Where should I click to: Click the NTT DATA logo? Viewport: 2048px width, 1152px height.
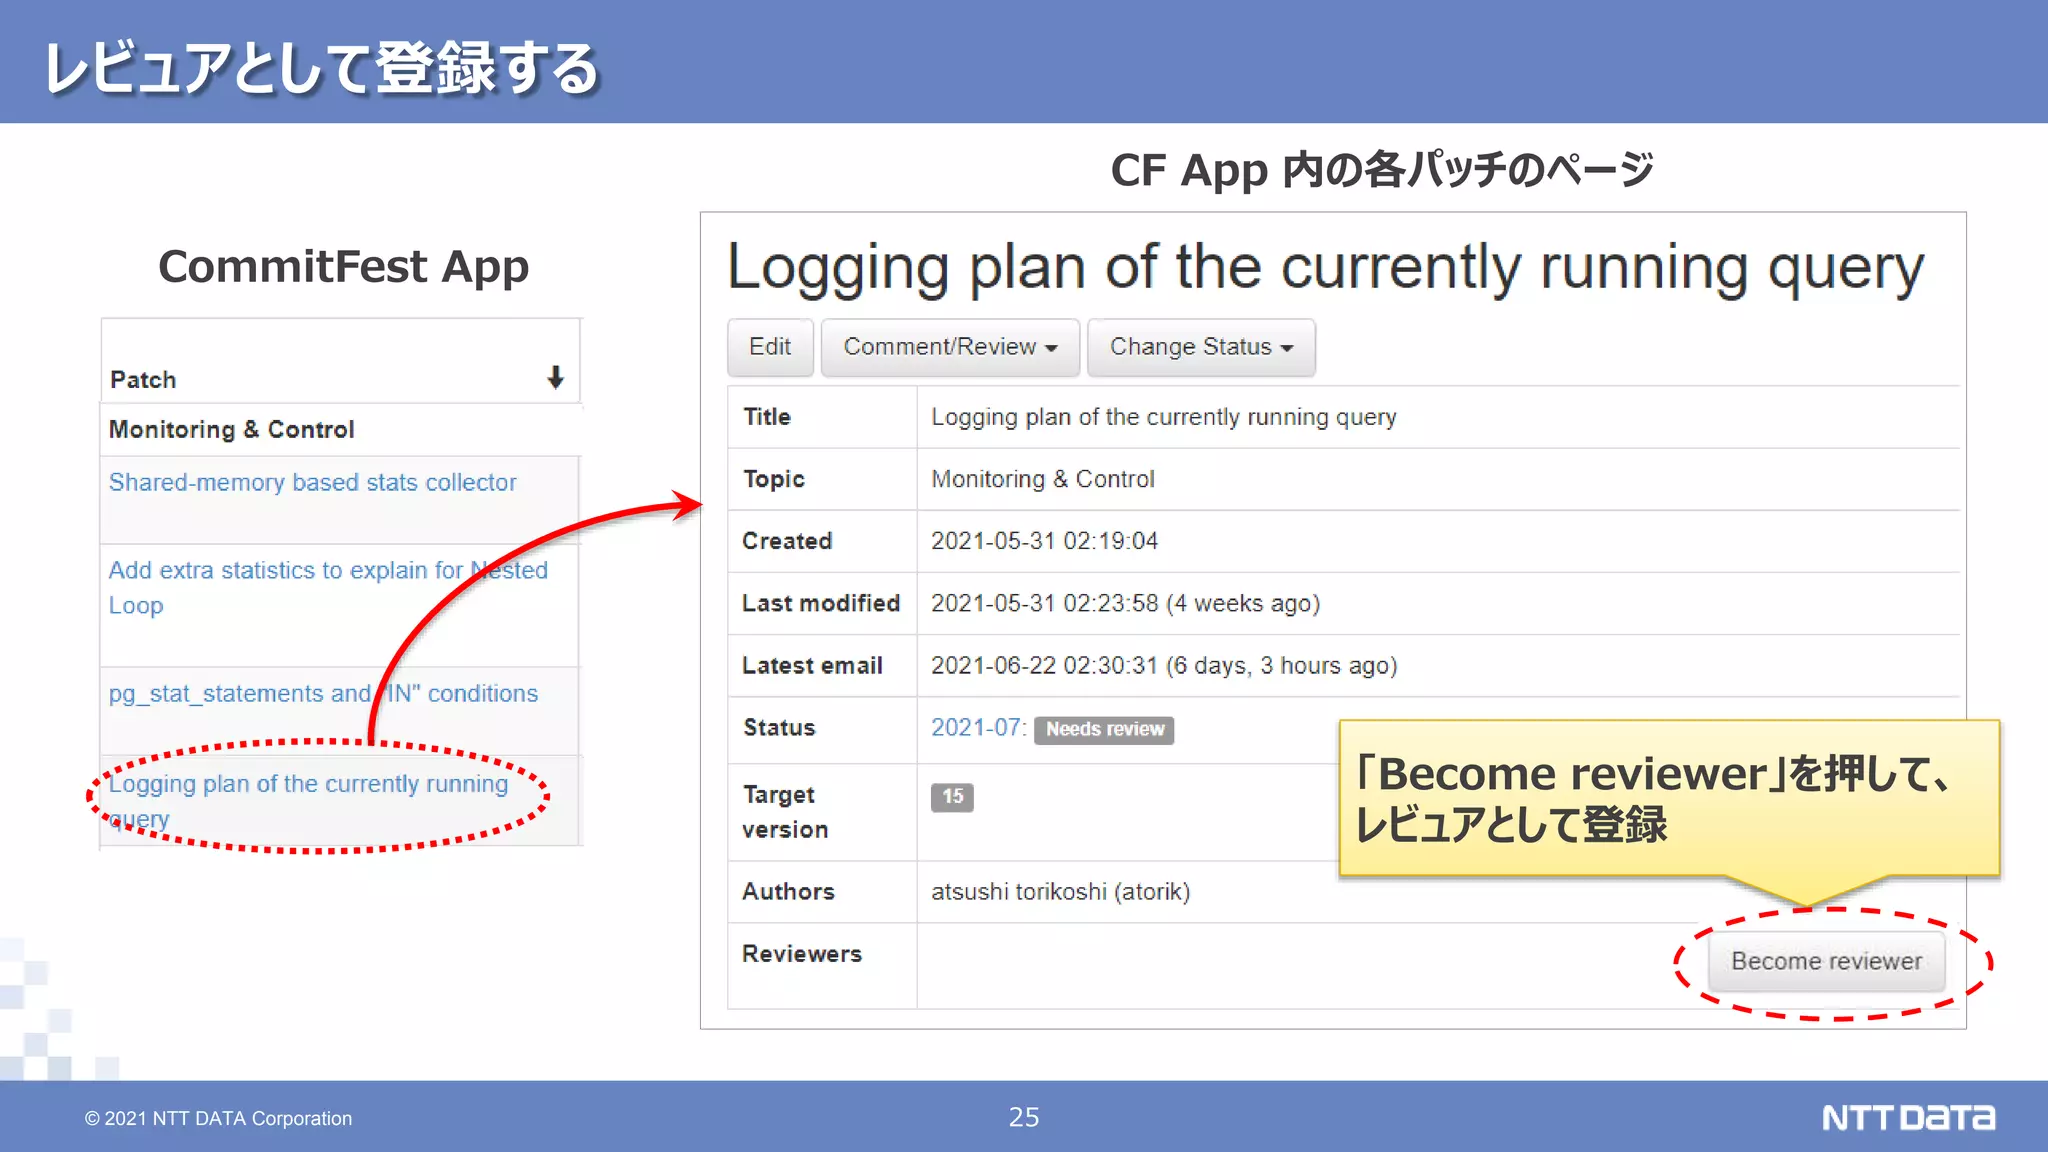1908,1117
